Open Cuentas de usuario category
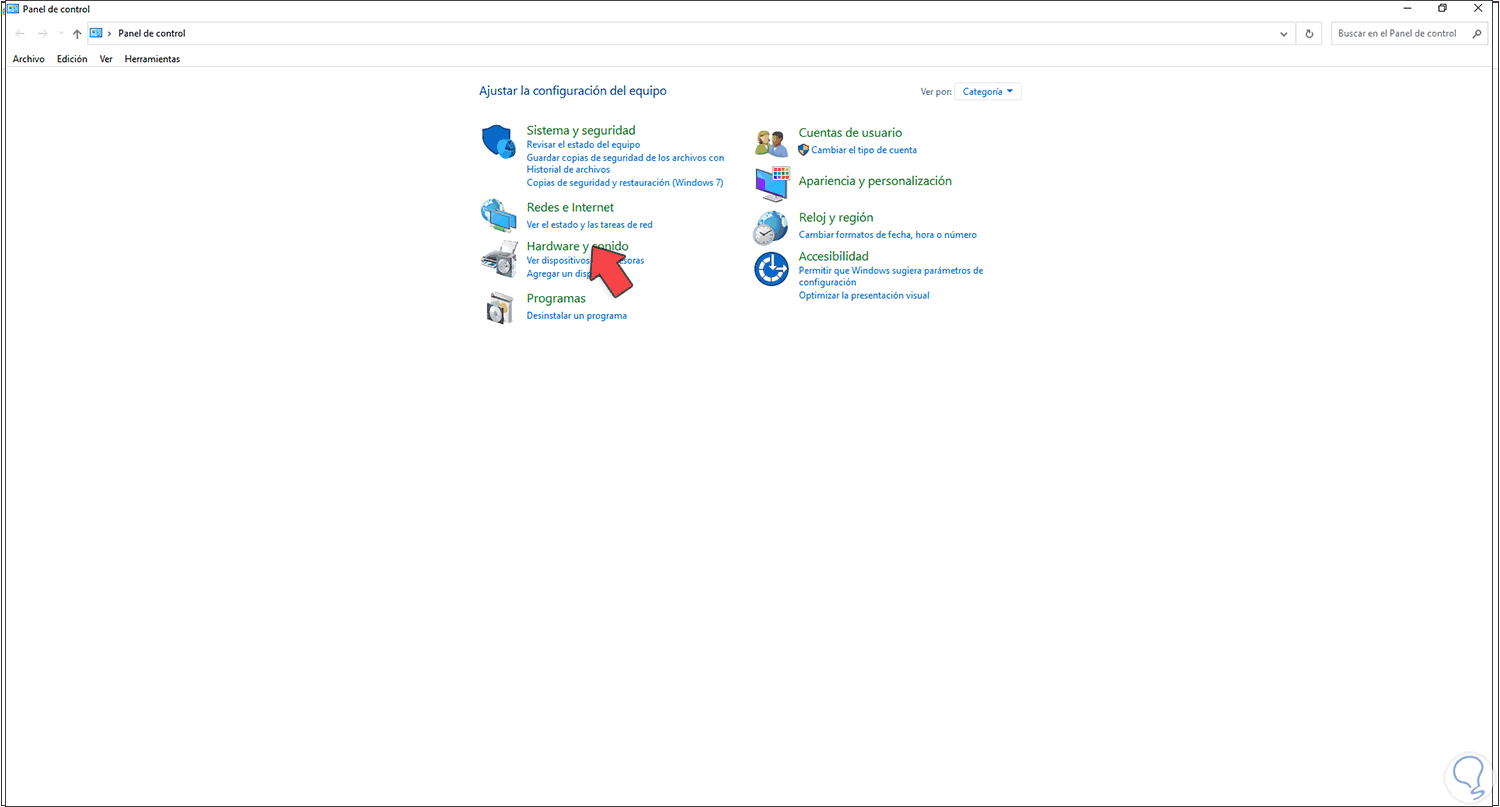The width and height of the screenshot is (1500, 807). pos(850,132)
